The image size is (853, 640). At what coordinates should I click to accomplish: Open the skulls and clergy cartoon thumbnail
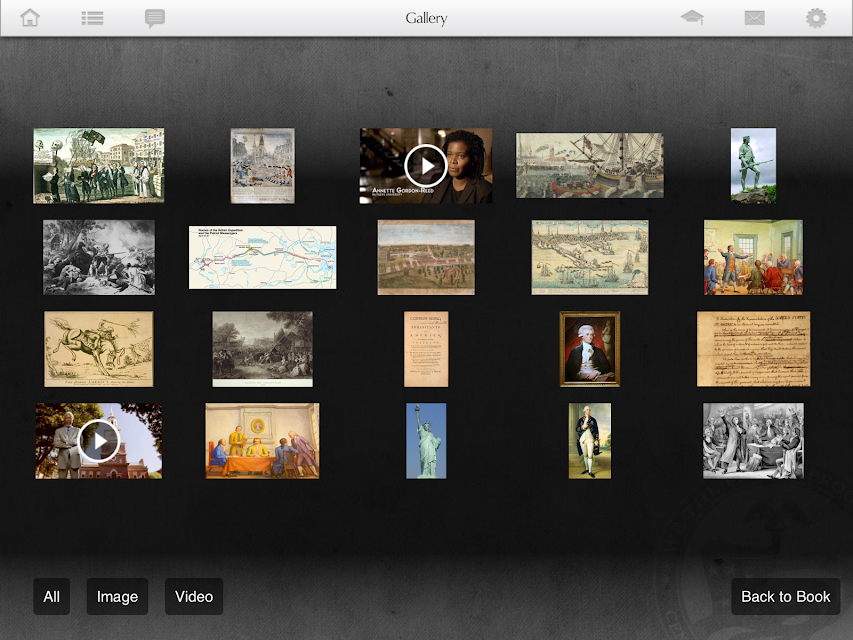[x=98, y=166]
